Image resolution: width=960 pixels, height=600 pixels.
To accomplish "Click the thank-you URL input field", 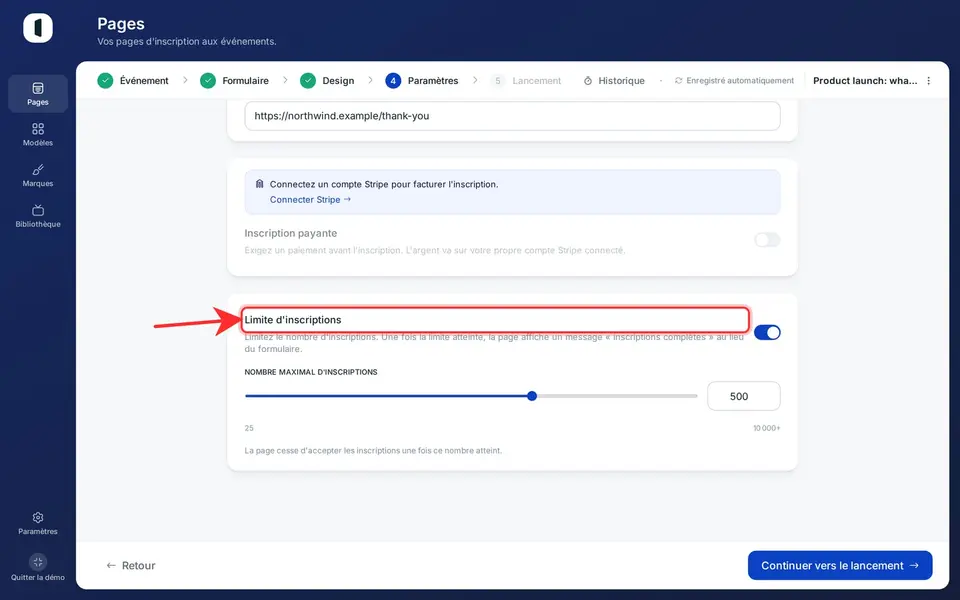I will tap(512, 116).
